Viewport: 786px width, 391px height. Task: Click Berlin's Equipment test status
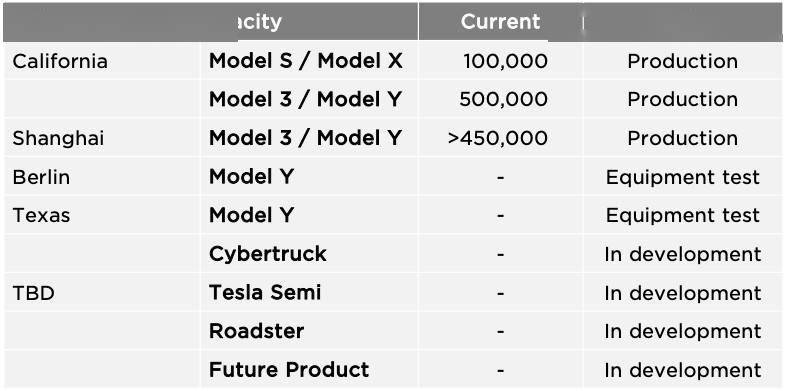pos(683,177)
